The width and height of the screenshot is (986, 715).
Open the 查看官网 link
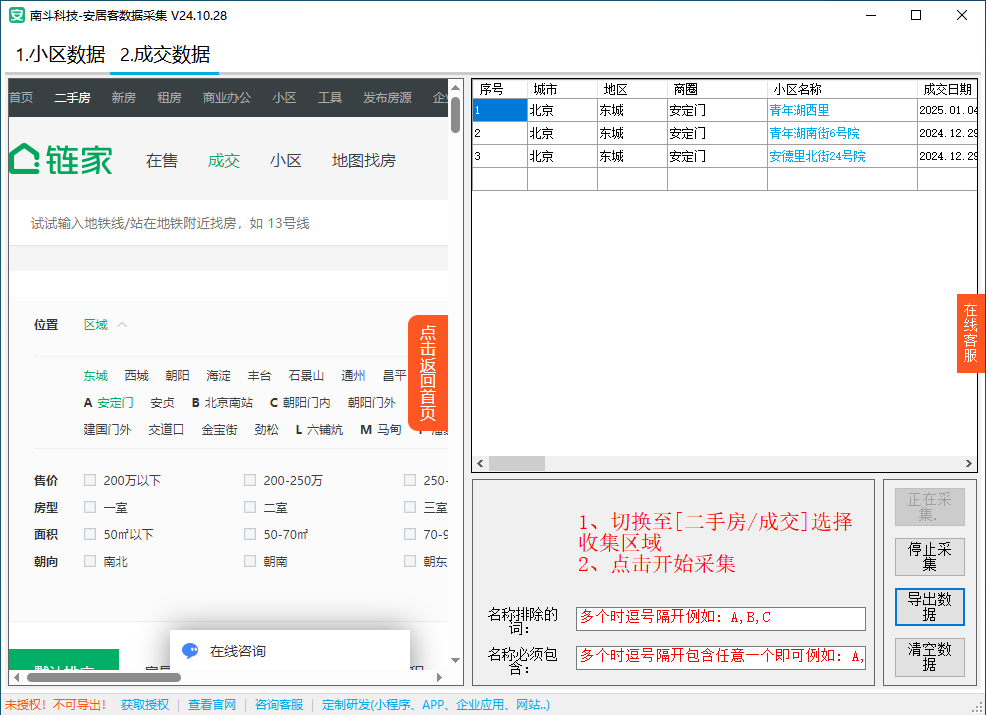pos(212,704)
